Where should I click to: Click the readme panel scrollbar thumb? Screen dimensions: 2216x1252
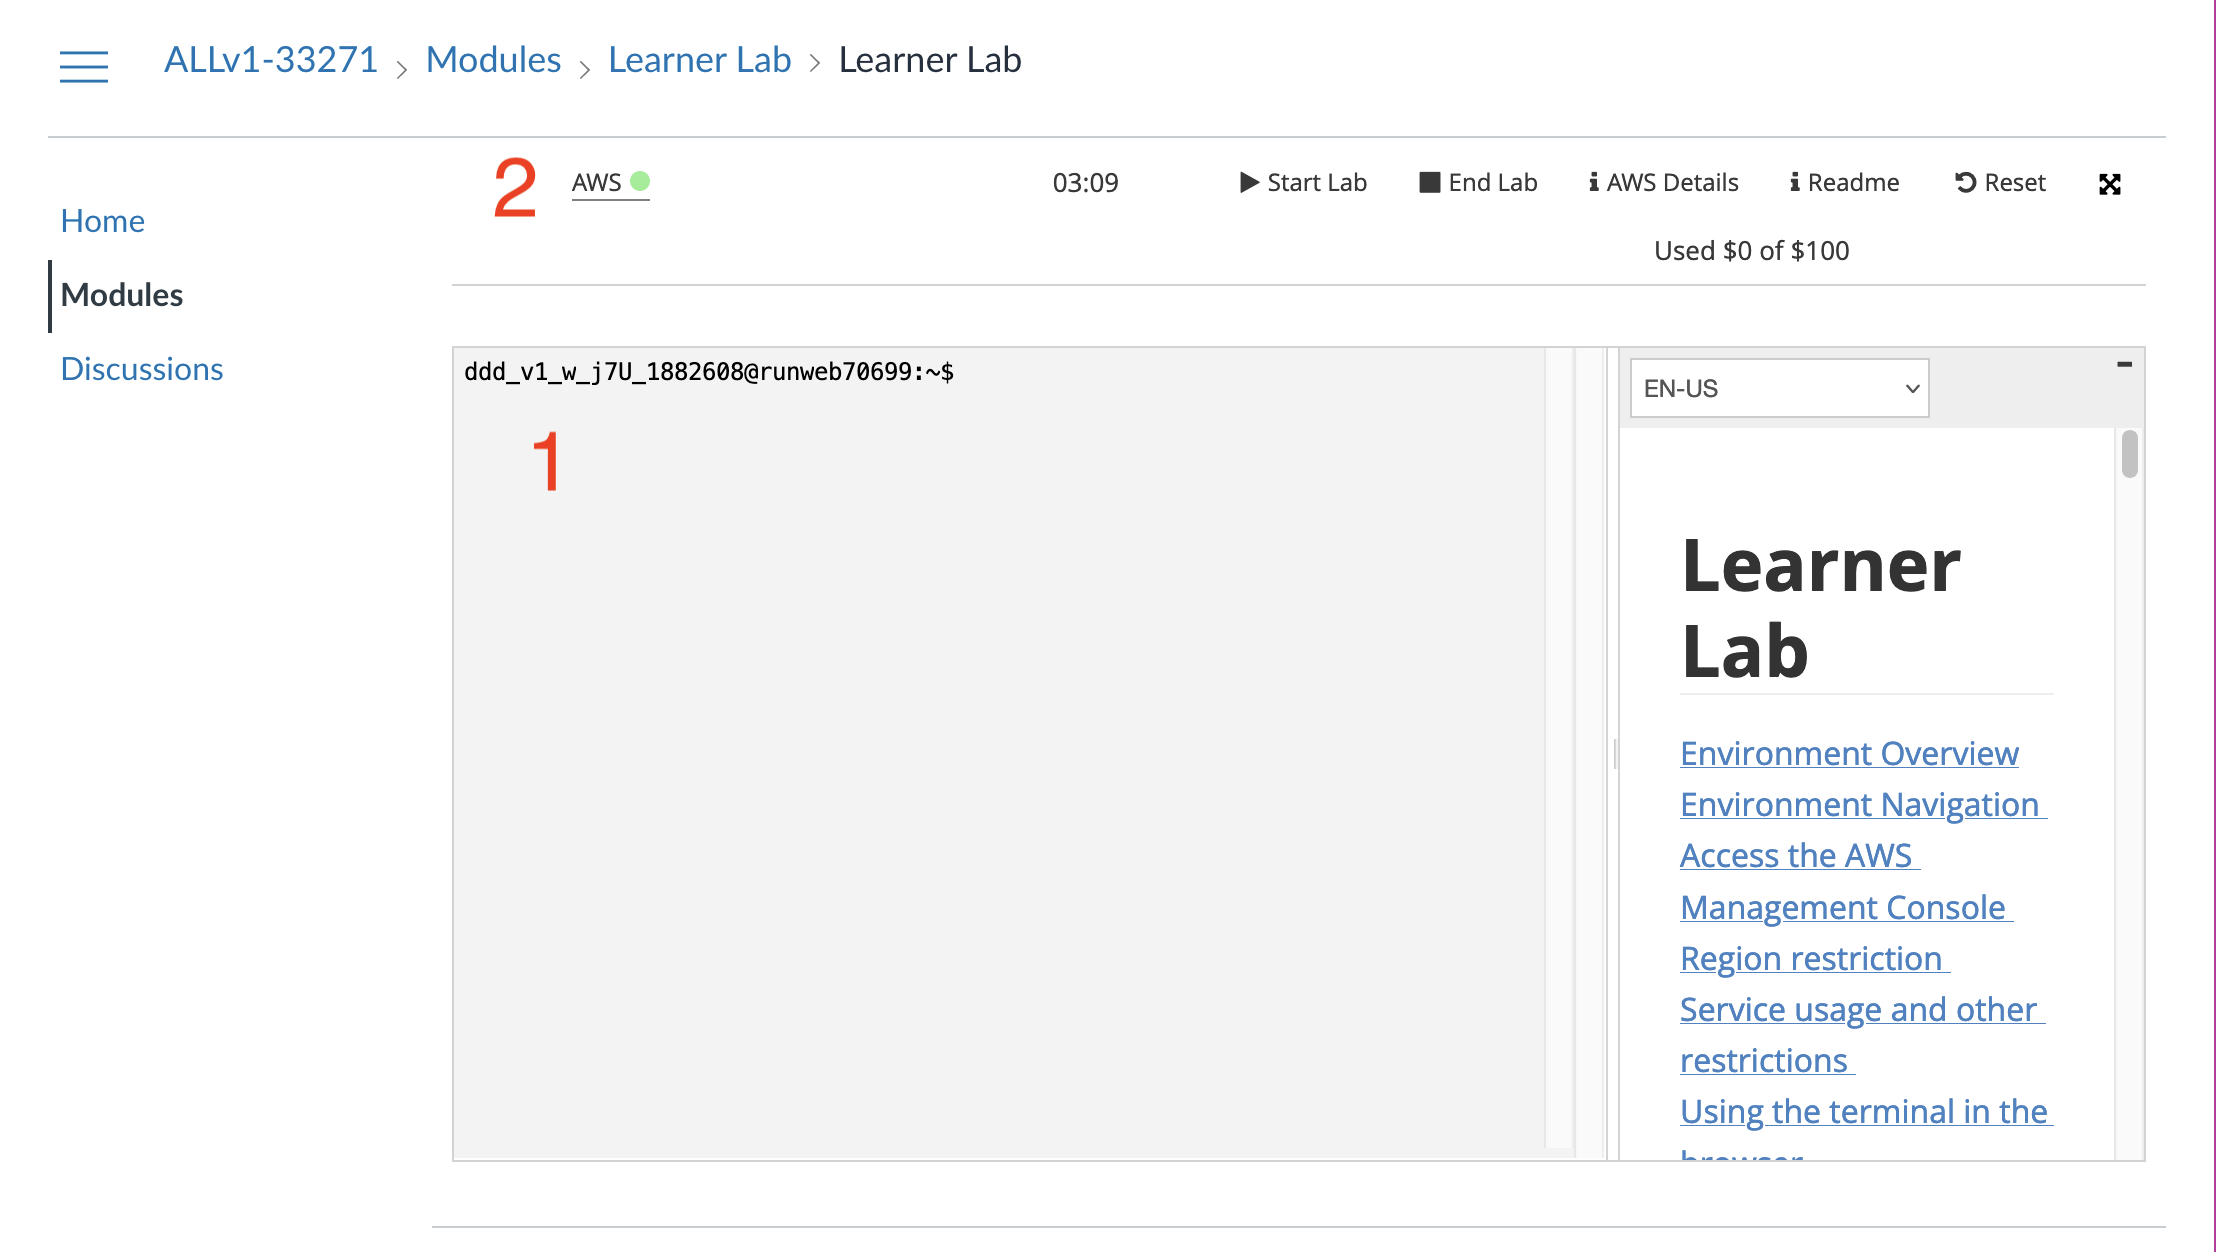(2129, 454)
